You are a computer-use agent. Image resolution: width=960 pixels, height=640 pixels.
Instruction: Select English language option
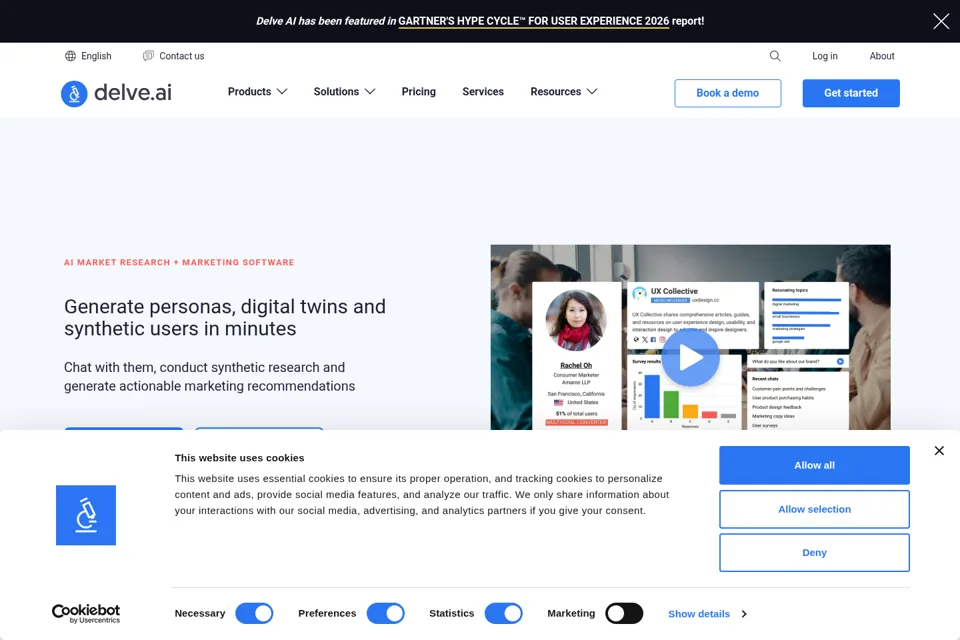pyautogui.click(x=96, y=56)
